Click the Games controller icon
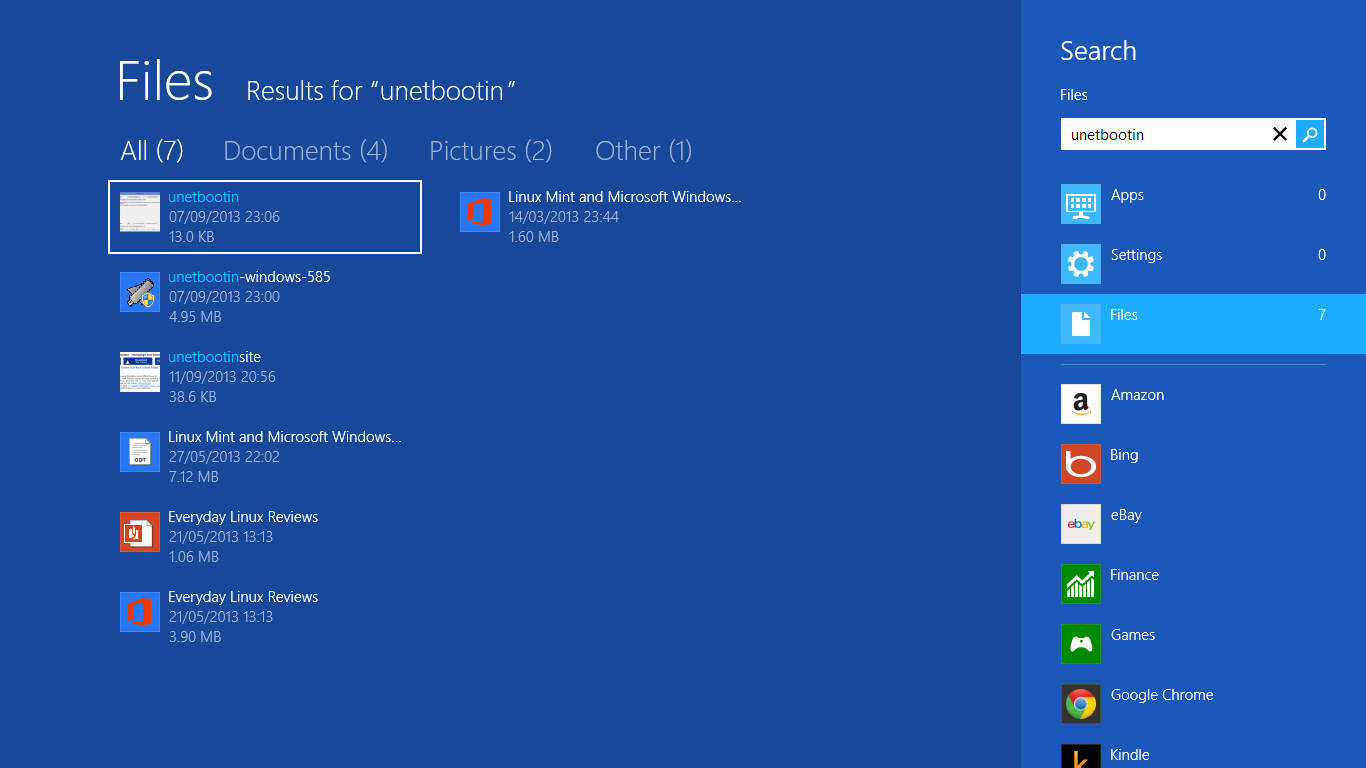This screenshot has width=1366, height=768. pyautogui.click(x=1081, y=644)
